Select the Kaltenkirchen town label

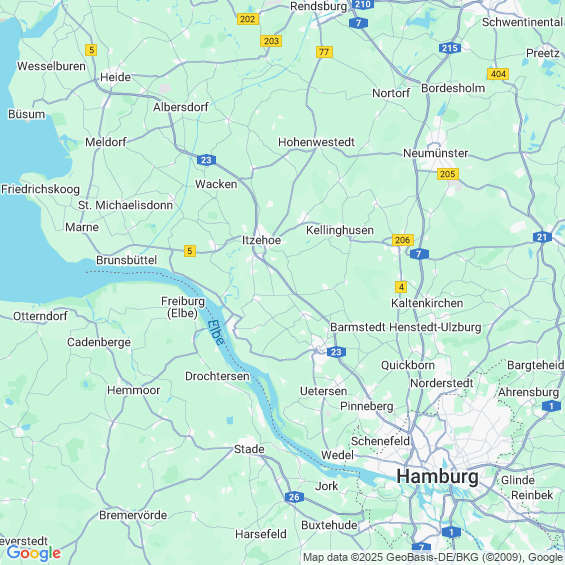[427, 303]
